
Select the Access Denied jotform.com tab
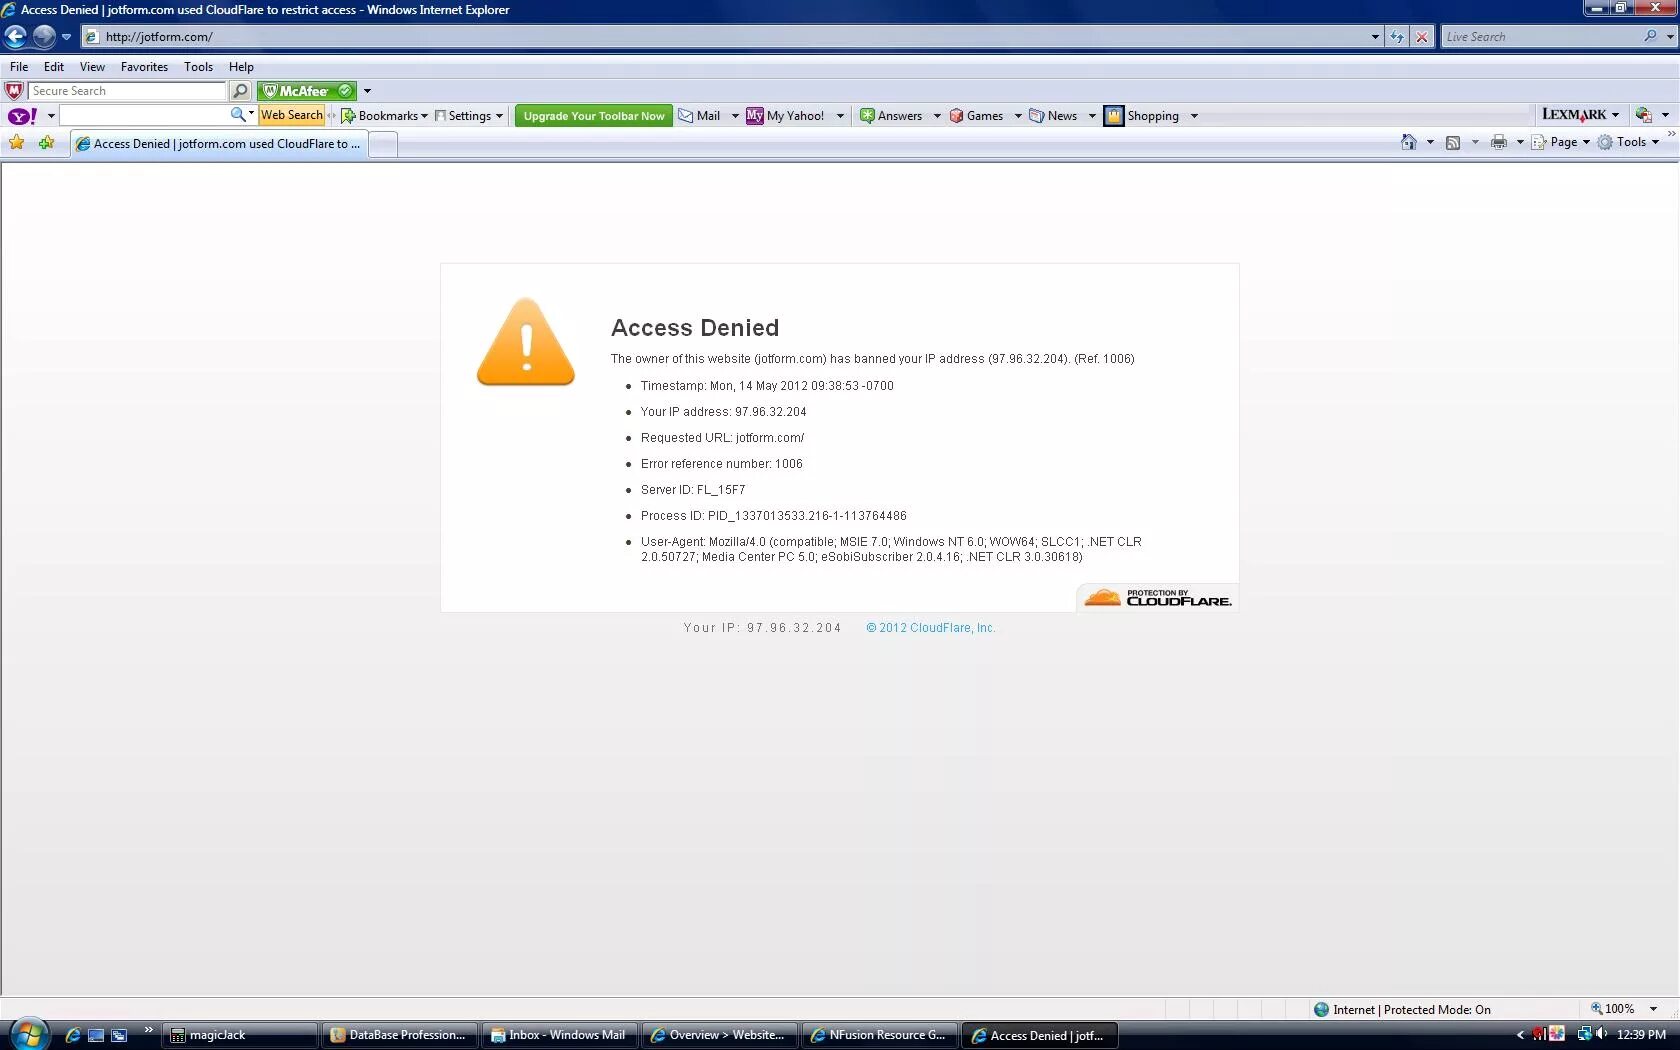click(x=219, y=144)
